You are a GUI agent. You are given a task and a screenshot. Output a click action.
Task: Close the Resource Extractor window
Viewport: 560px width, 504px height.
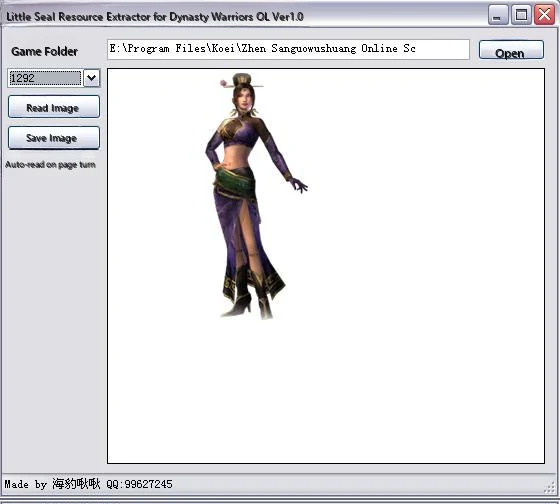click(544, 15)
